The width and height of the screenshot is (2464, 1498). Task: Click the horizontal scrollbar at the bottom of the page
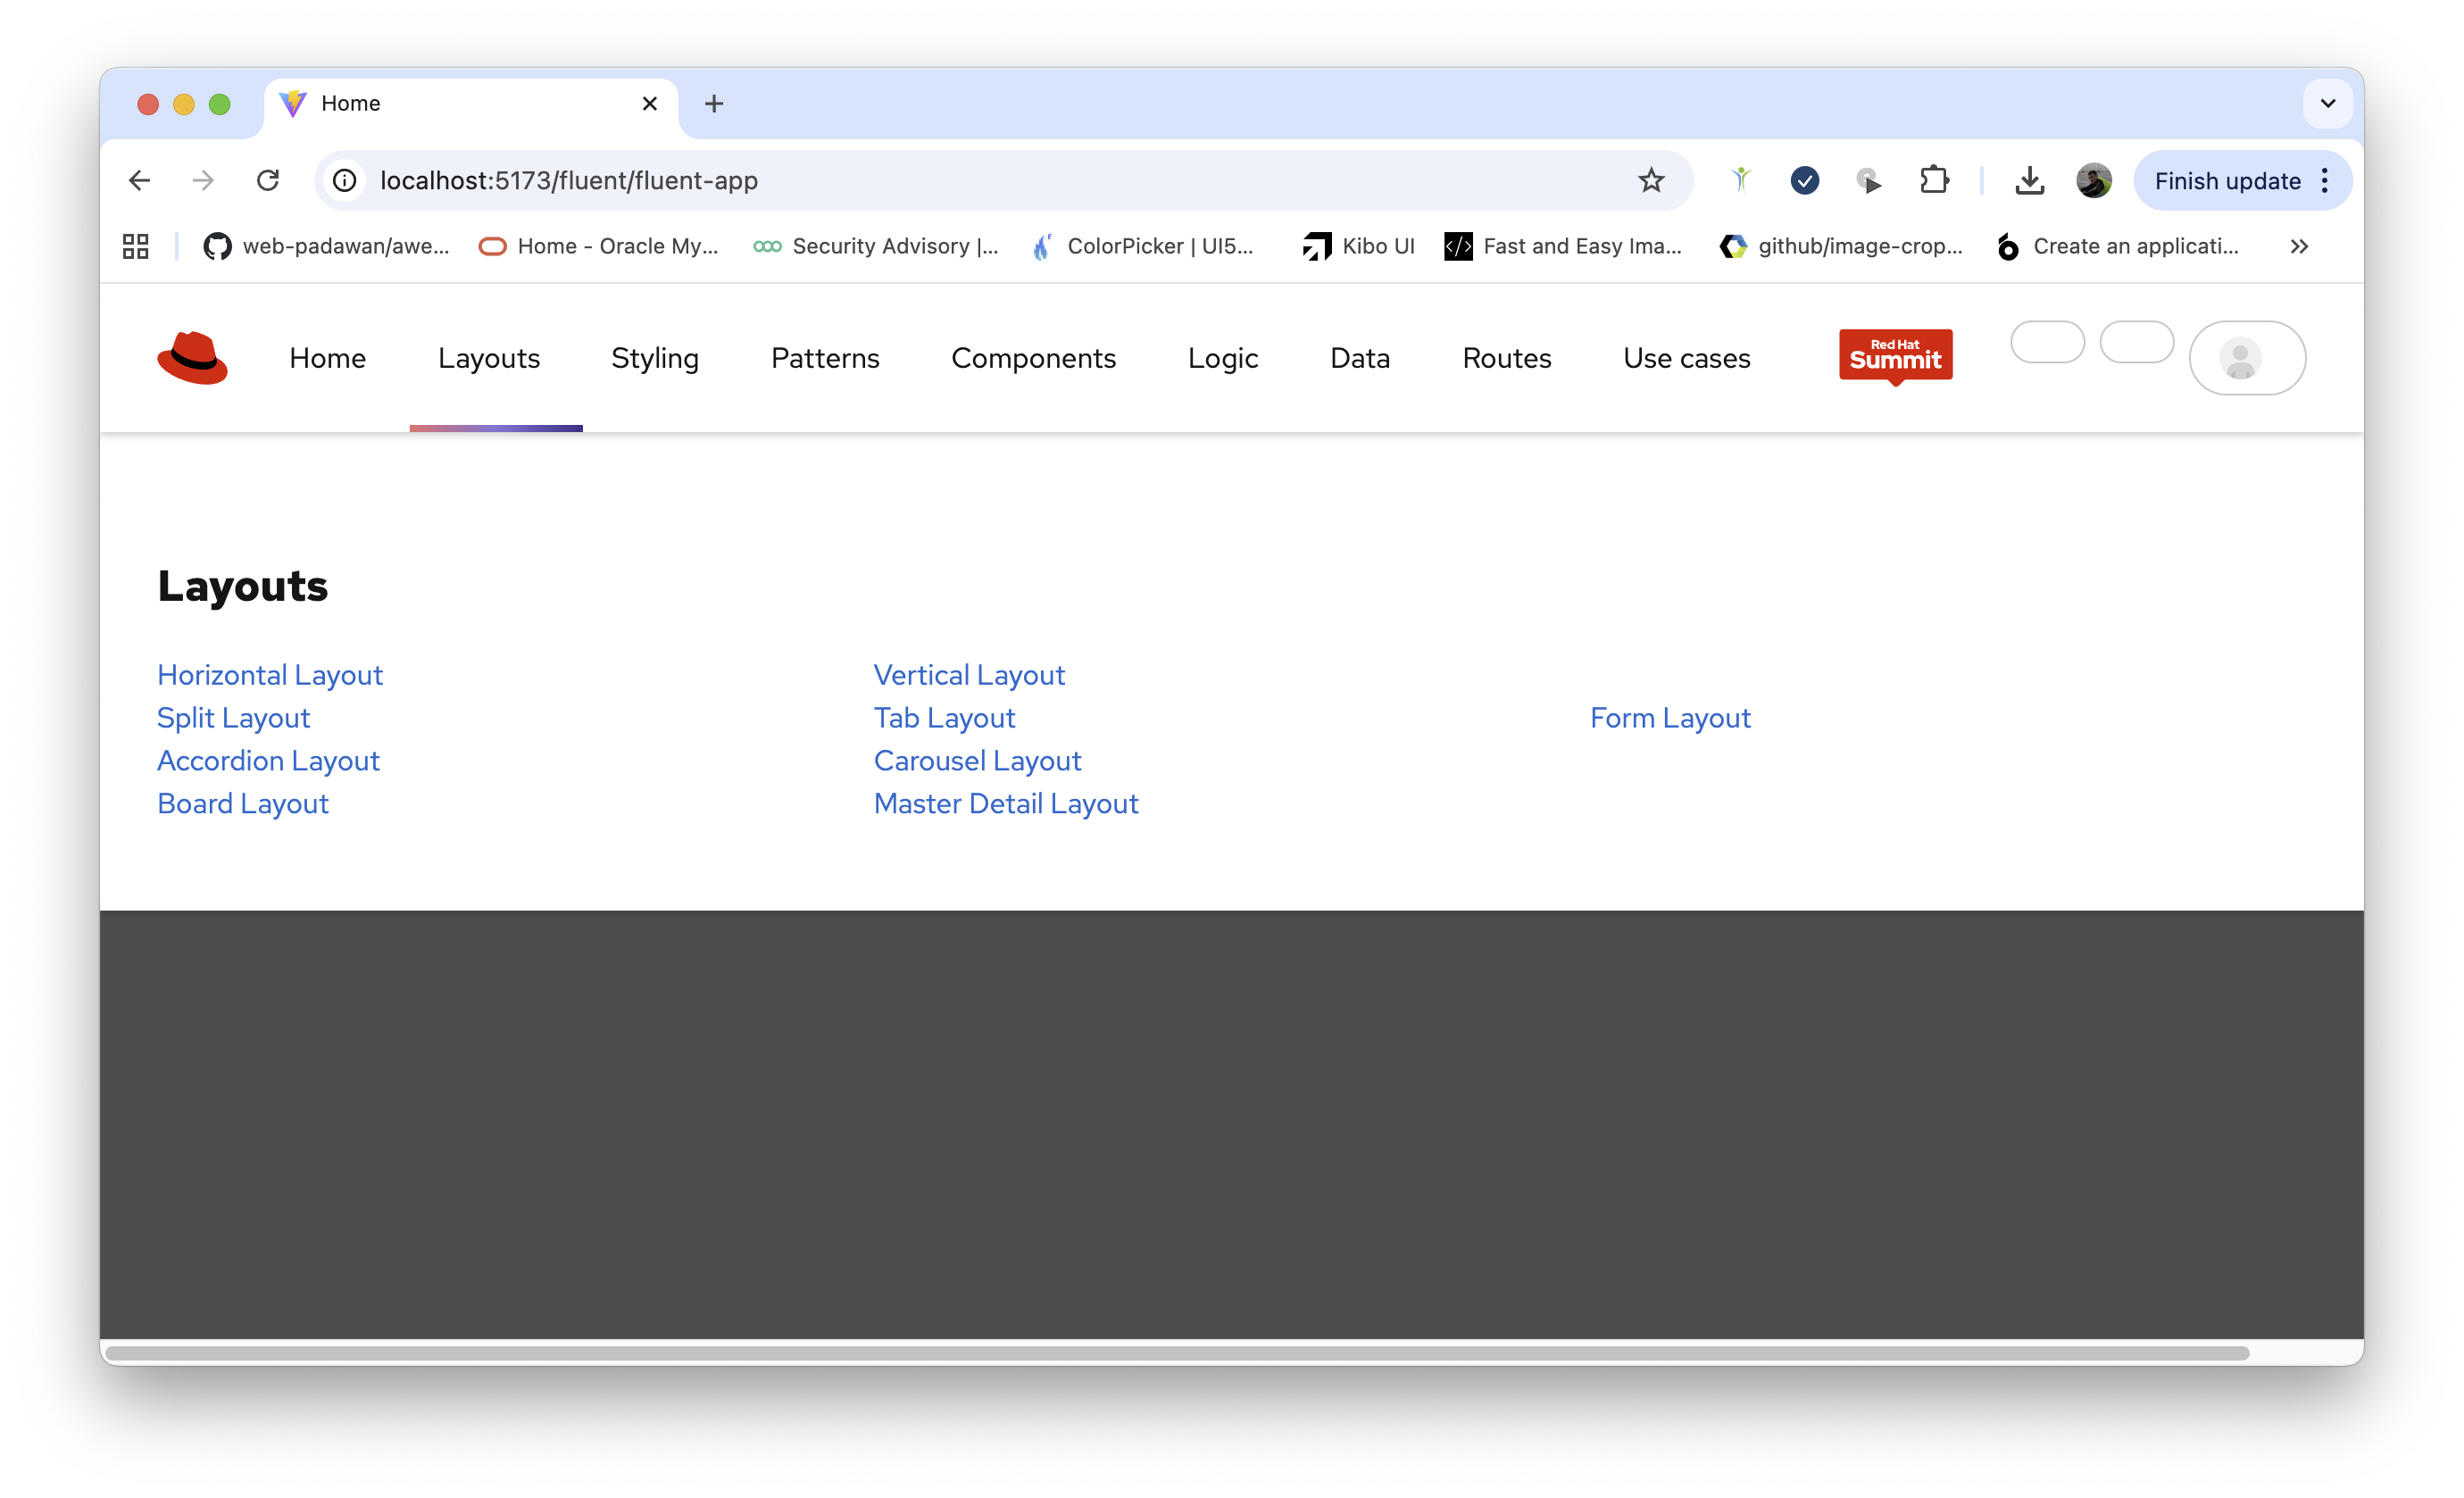(x=1176, y=1353)
